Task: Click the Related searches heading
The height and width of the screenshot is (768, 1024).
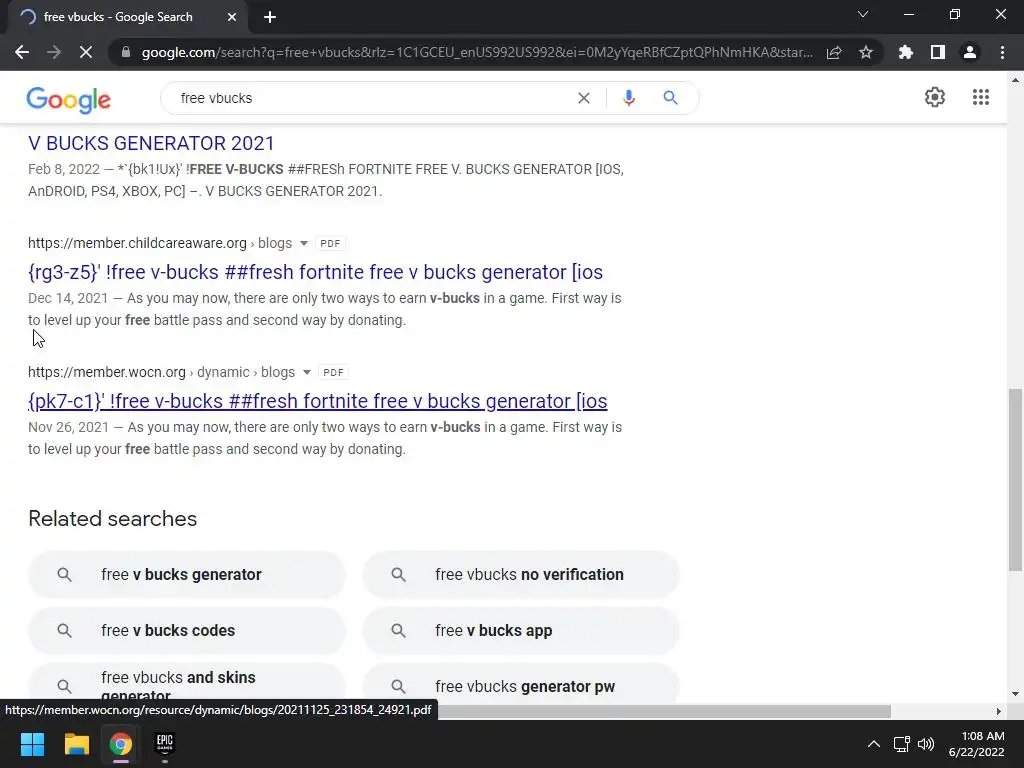Action: click(112, 519)
